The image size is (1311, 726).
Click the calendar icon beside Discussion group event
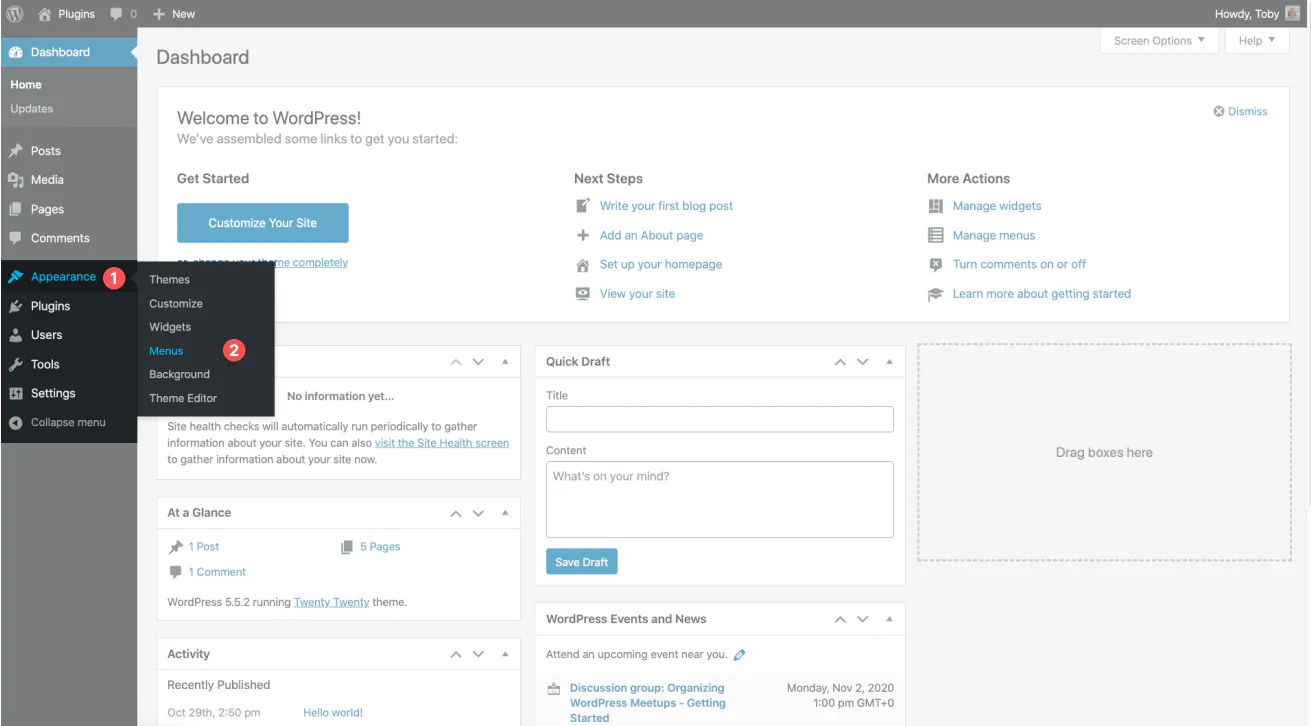tap(555, 689)
